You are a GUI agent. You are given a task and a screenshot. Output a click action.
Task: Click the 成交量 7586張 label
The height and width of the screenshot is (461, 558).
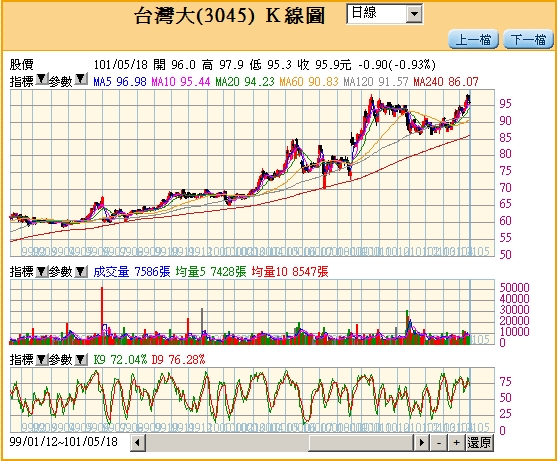coord(132,272)
